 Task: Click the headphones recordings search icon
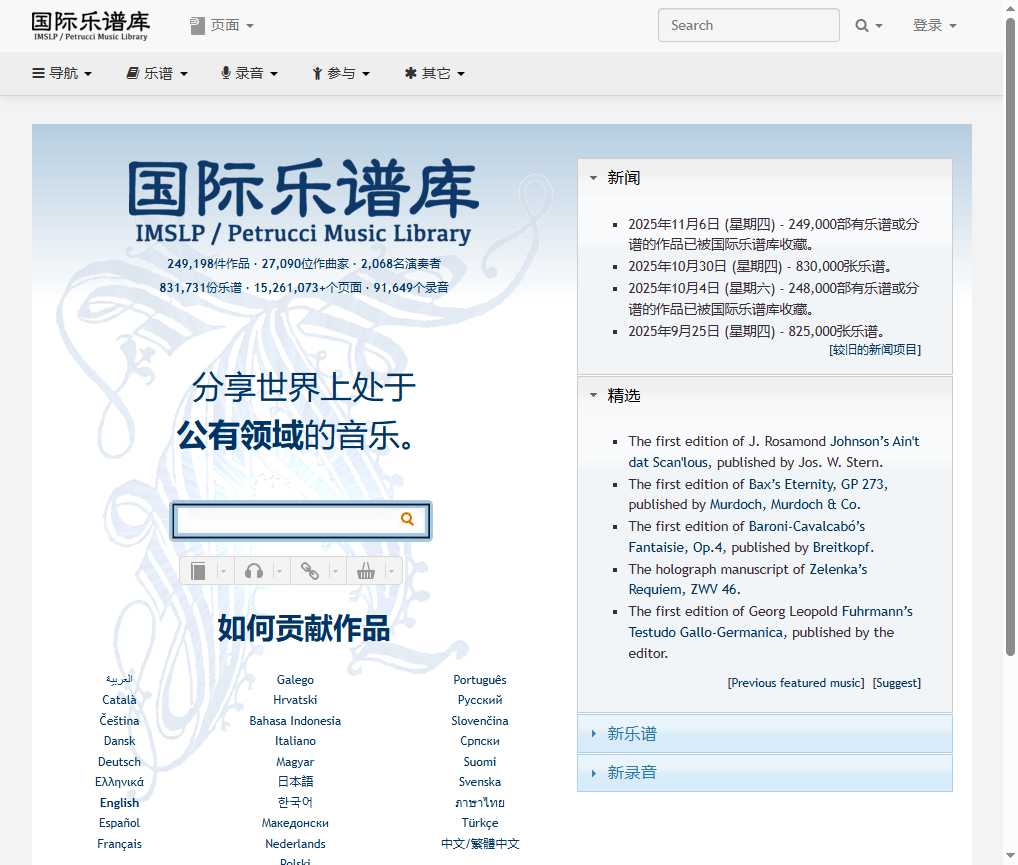point(254,570)
